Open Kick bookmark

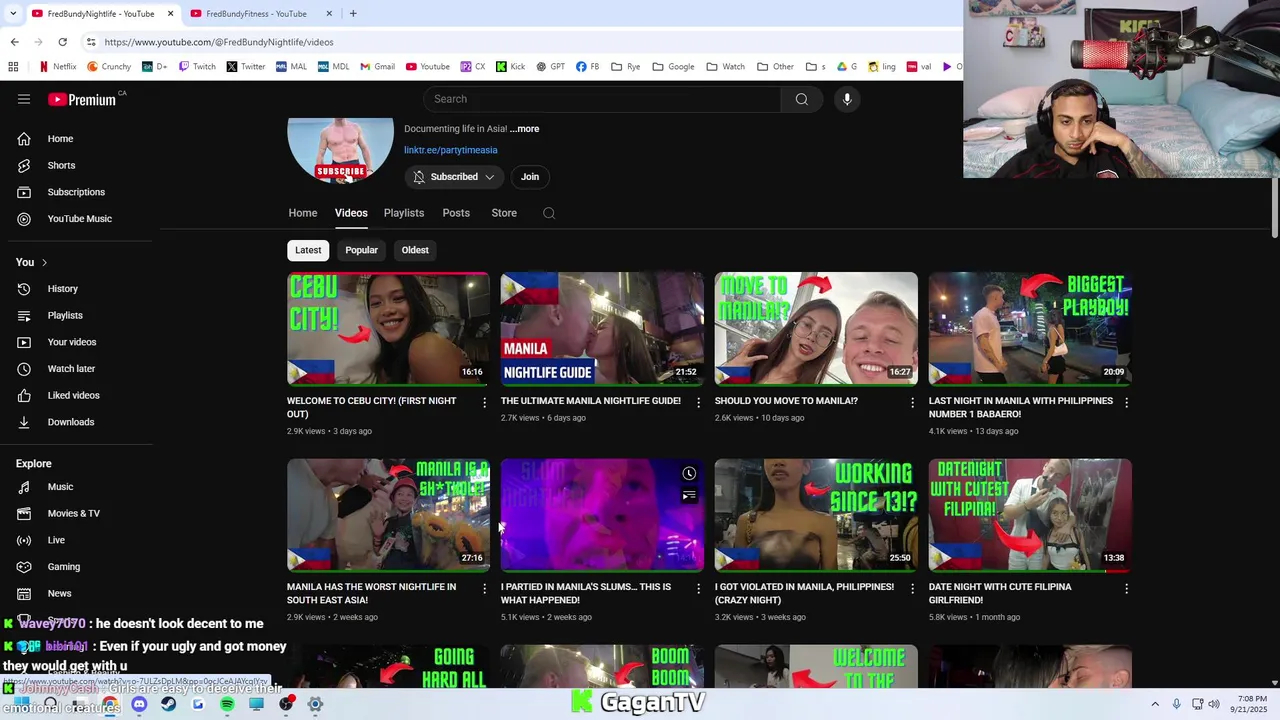click(510, 67)
